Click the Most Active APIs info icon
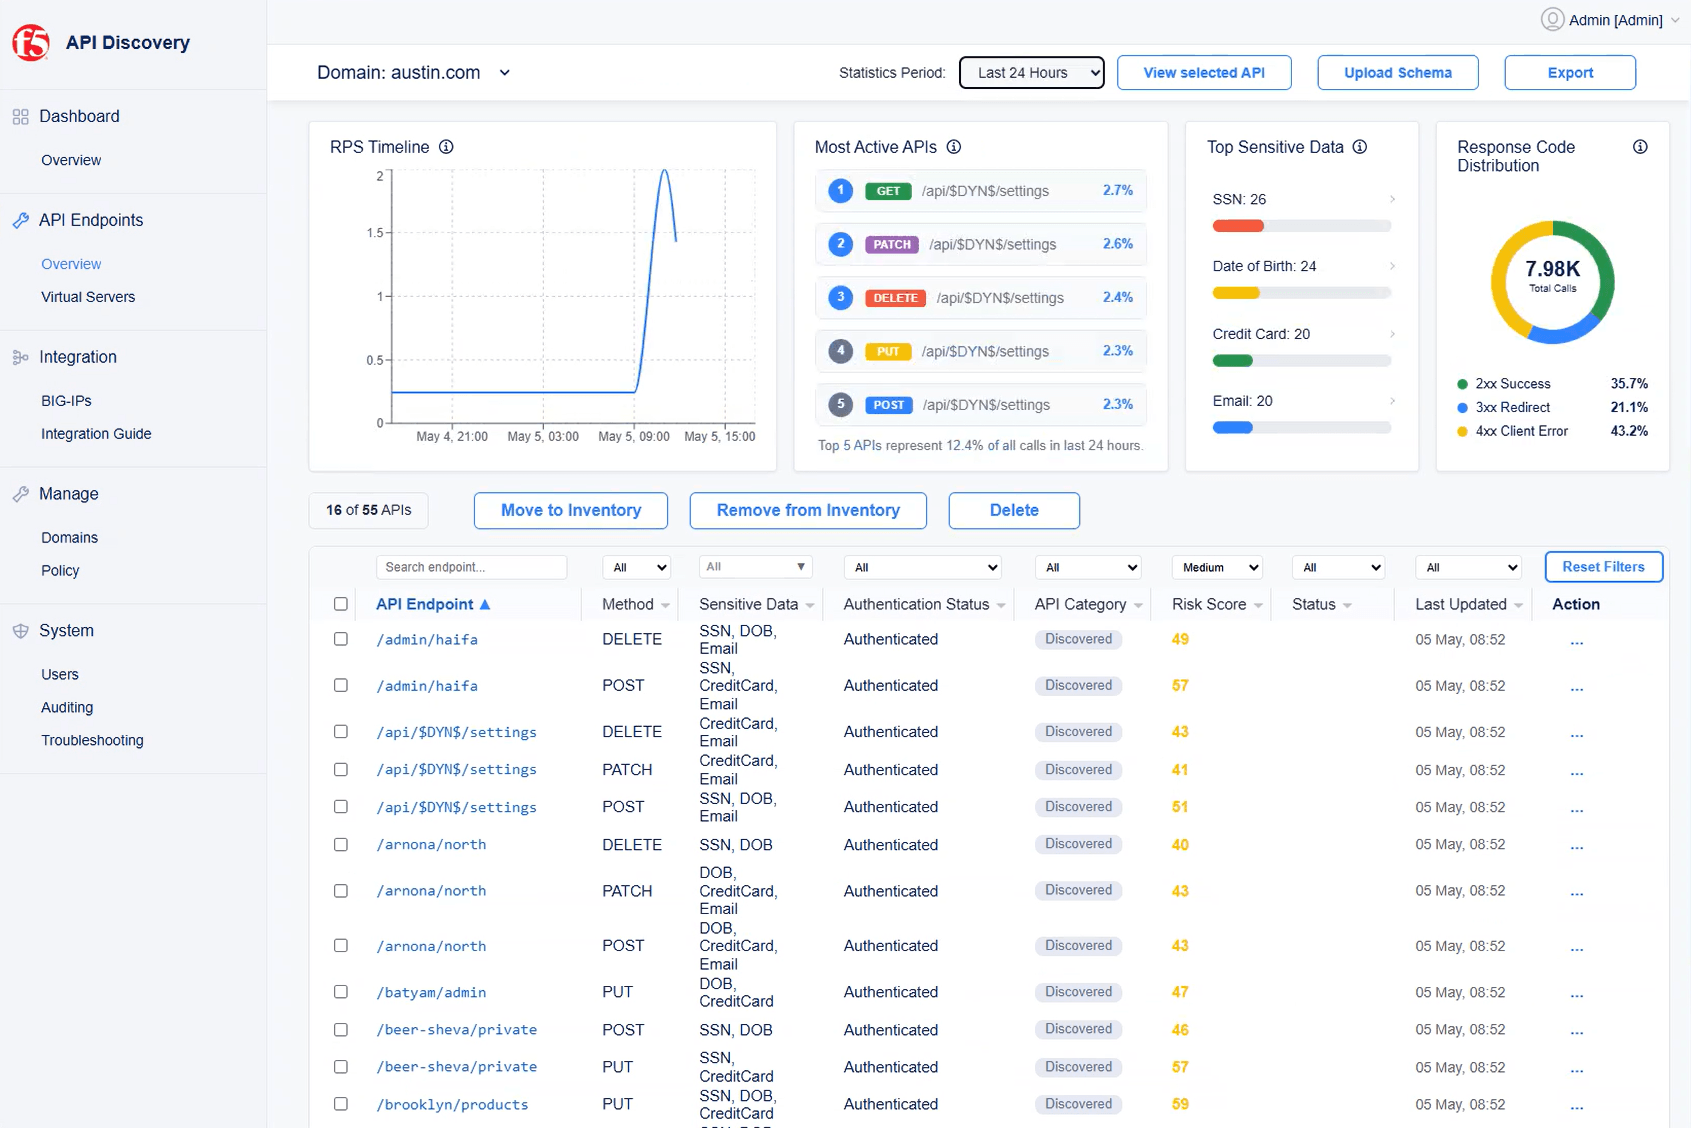 pyautogui.click(x=954, y=147)
